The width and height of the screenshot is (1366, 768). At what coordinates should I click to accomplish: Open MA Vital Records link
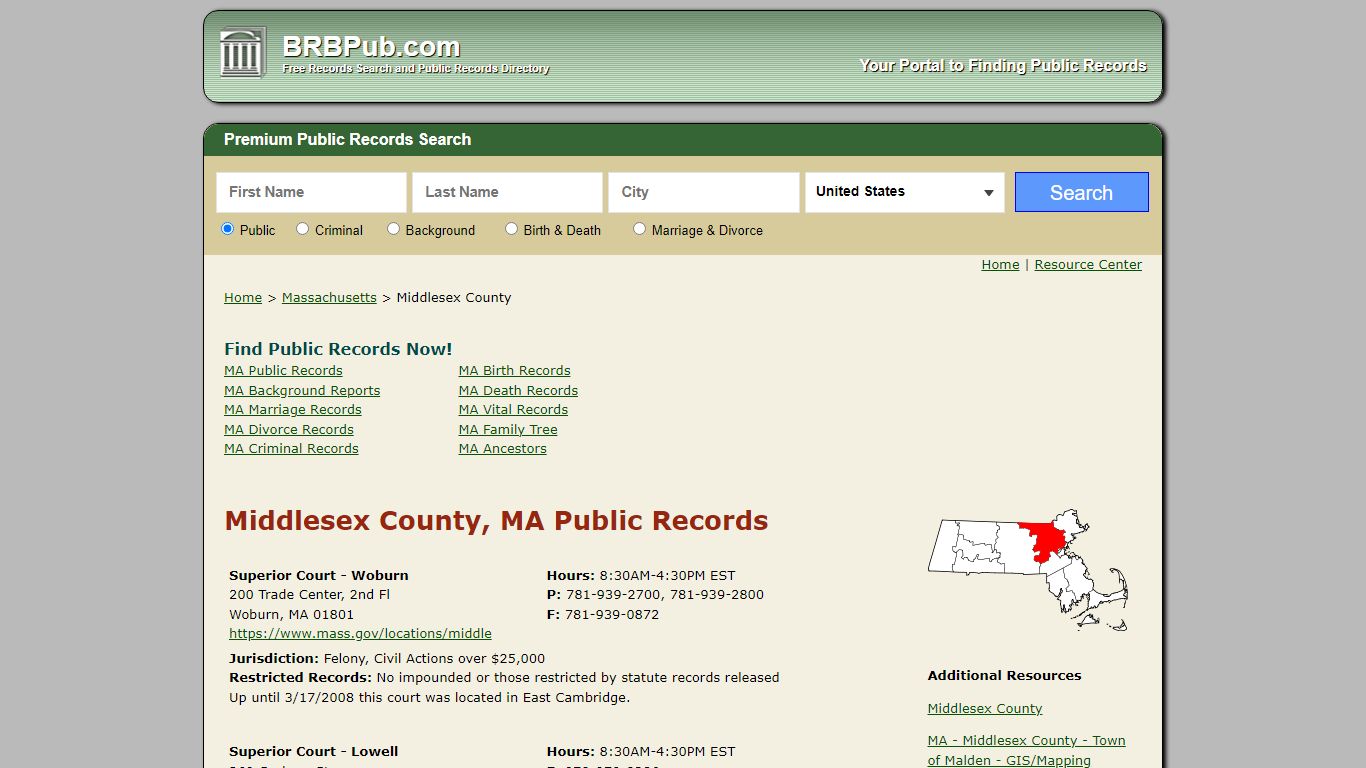click(x=513, y=410)
